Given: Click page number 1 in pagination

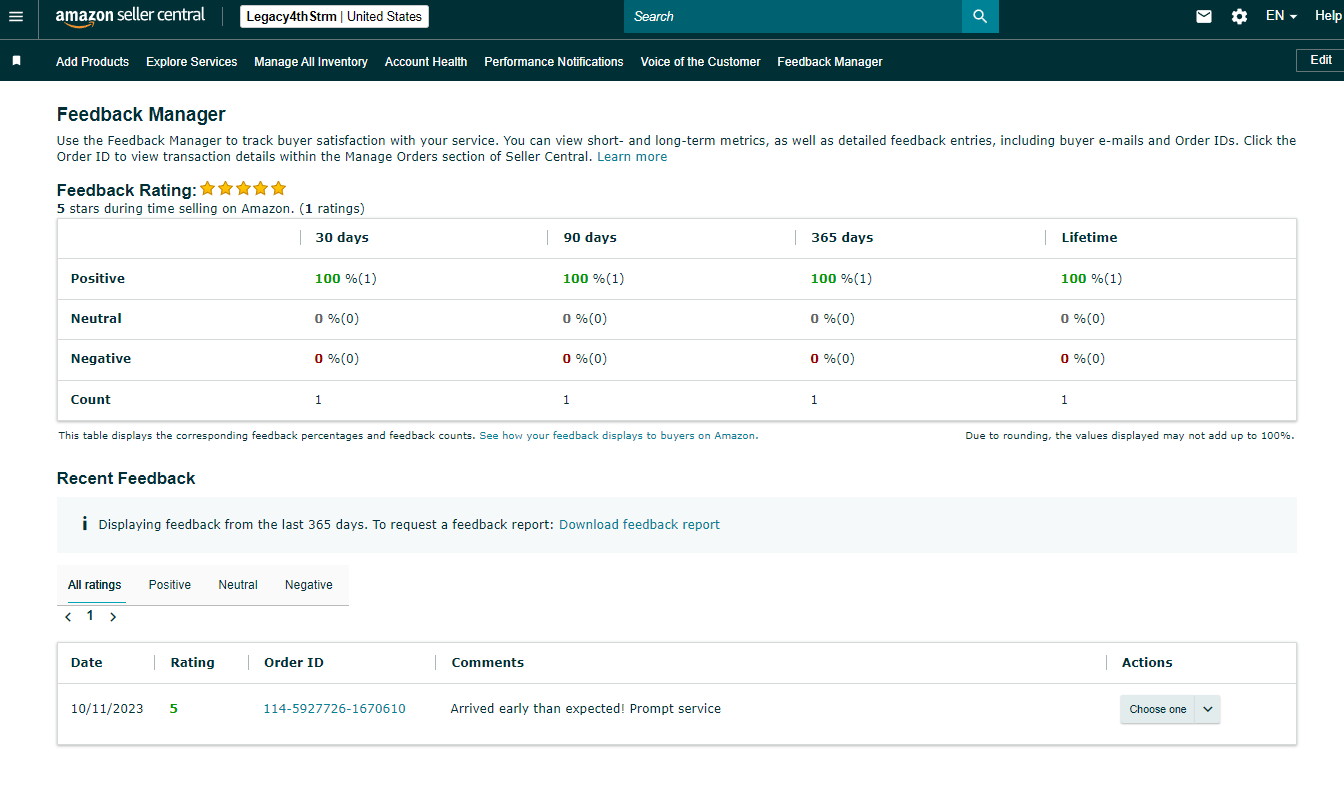Looking at the screenshot, I should pyautogui.click(x=90, y=616).
